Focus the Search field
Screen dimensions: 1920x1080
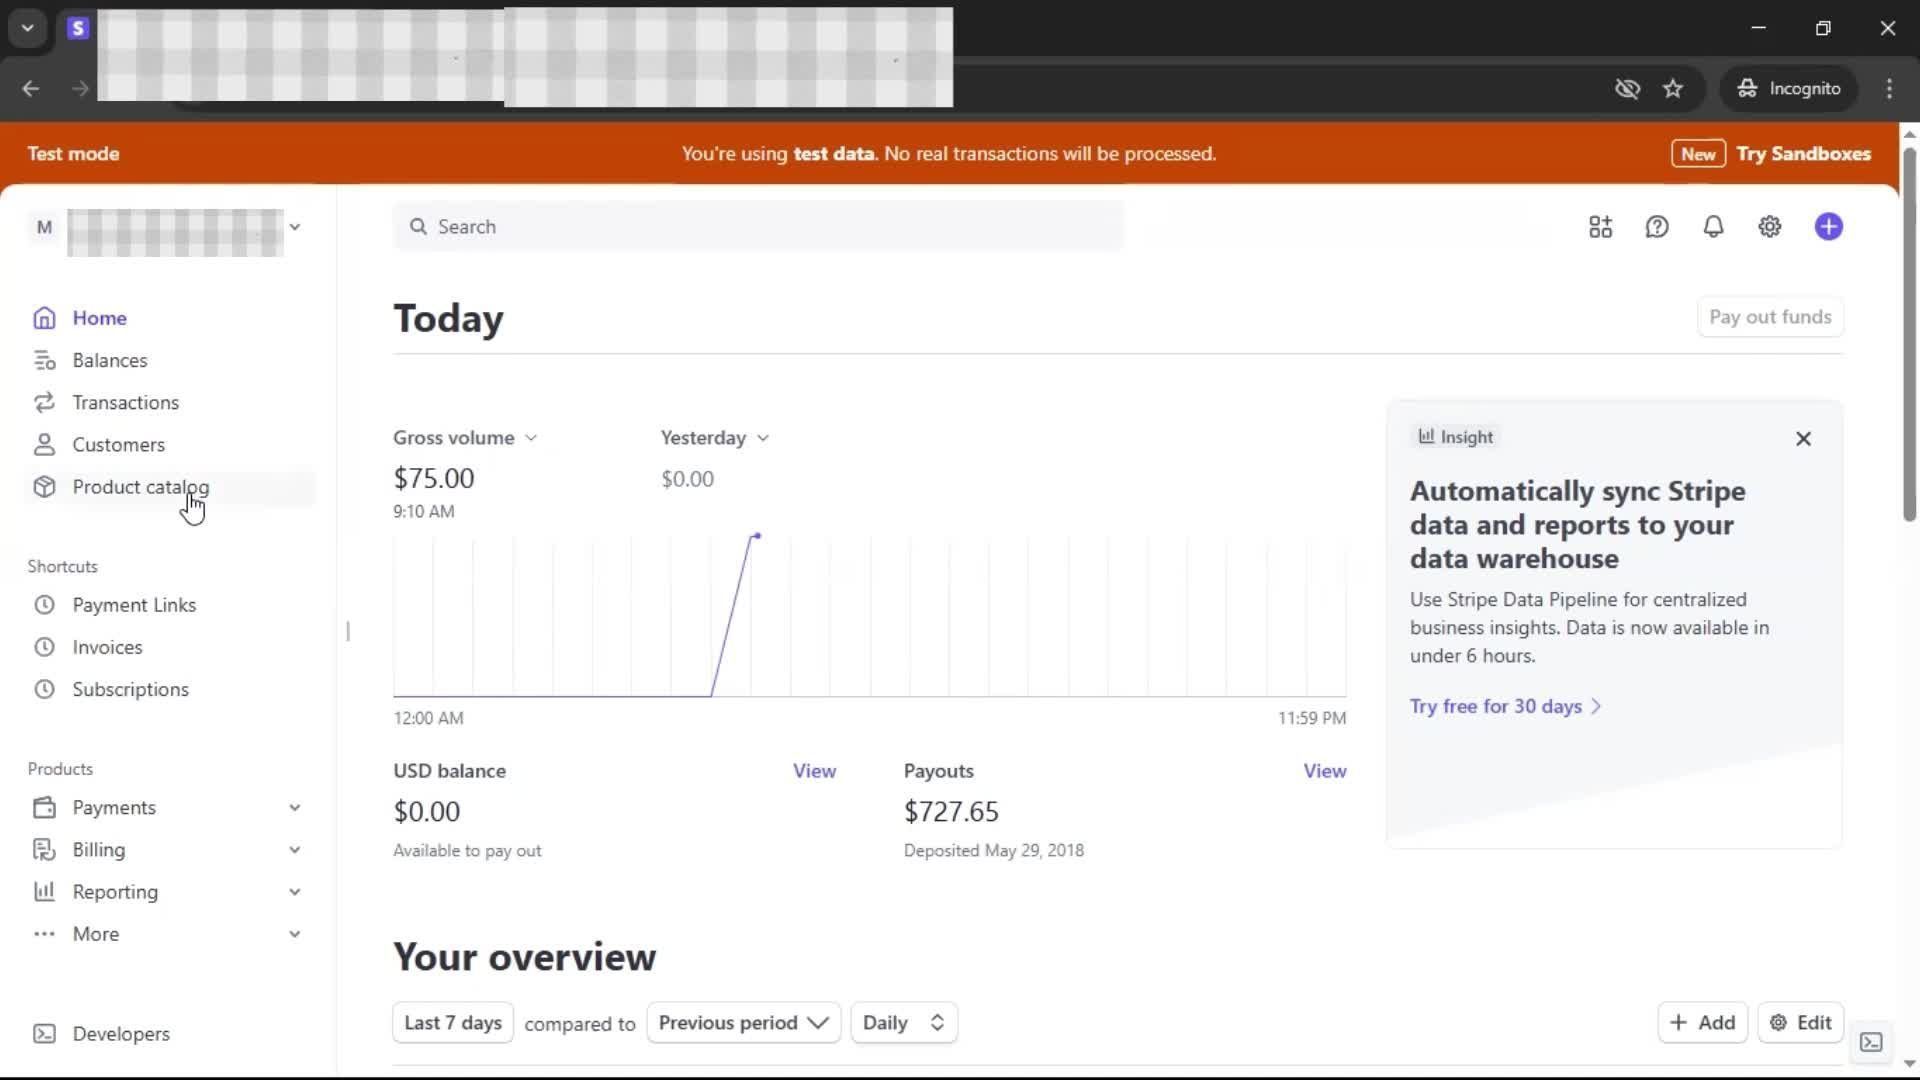(760, 227)
